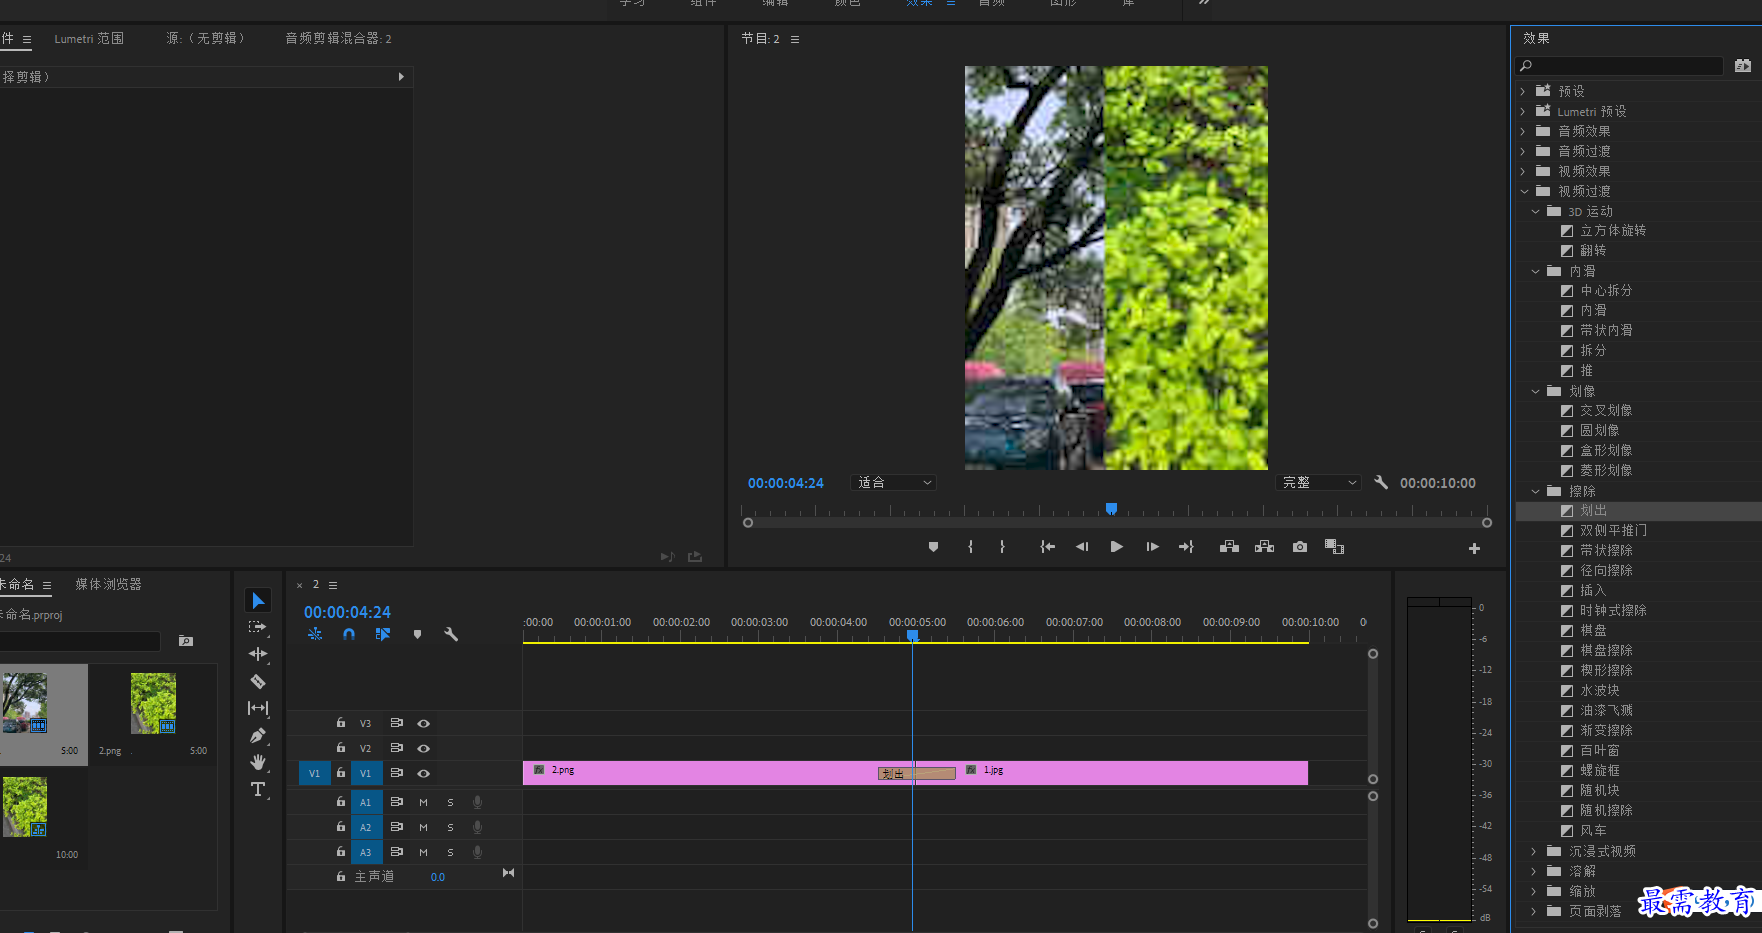
Task: Click the timeline playhead at 00:00:04:24
Action: tap(912, 635)
